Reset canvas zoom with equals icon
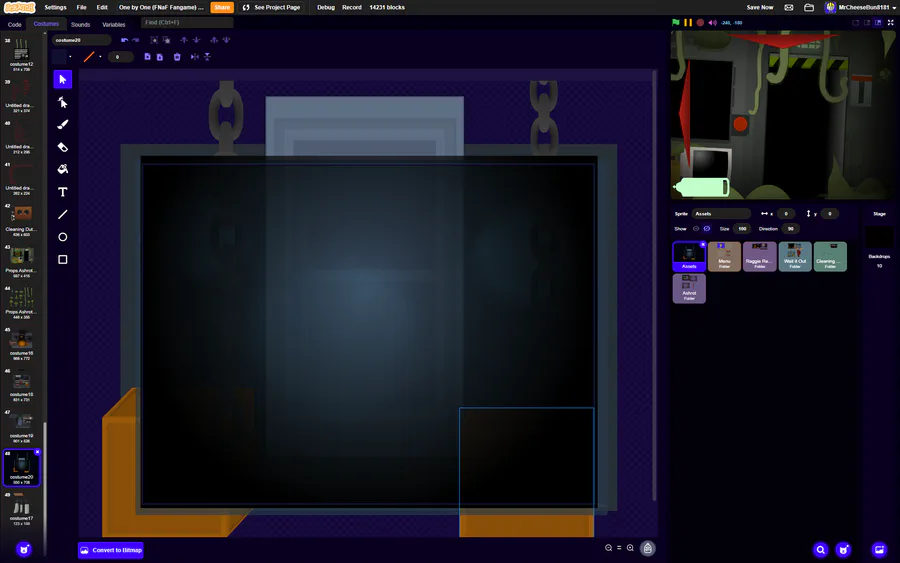This screenshot has width=900, height=563. click(619, 548)
